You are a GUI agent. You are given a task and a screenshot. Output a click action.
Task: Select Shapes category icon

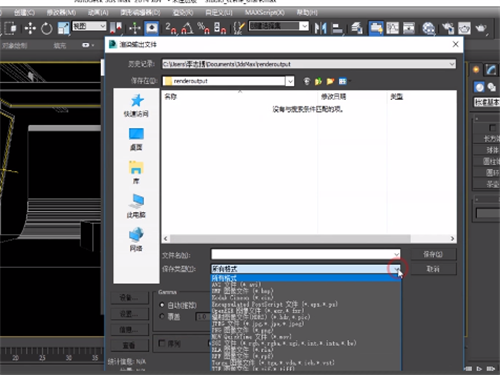(492, 87)
